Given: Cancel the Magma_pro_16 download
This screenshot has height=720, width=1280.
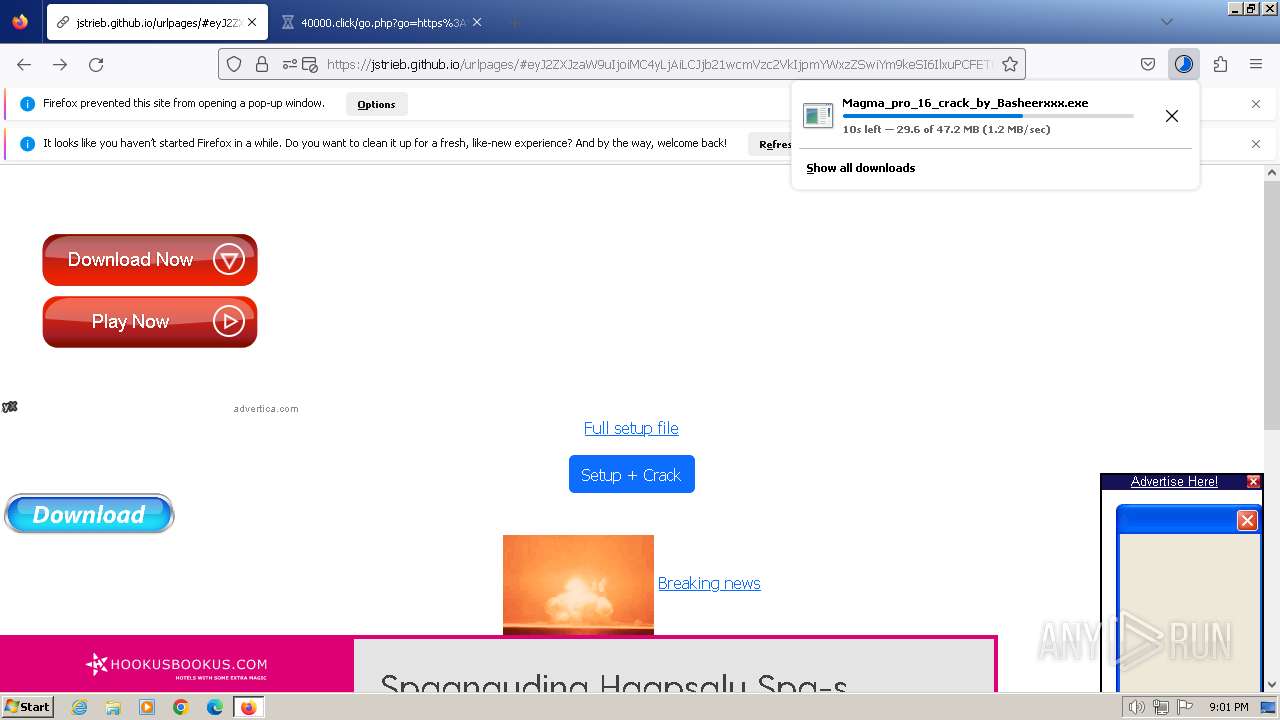Looking at the screenshot, I should (1172, 116).
